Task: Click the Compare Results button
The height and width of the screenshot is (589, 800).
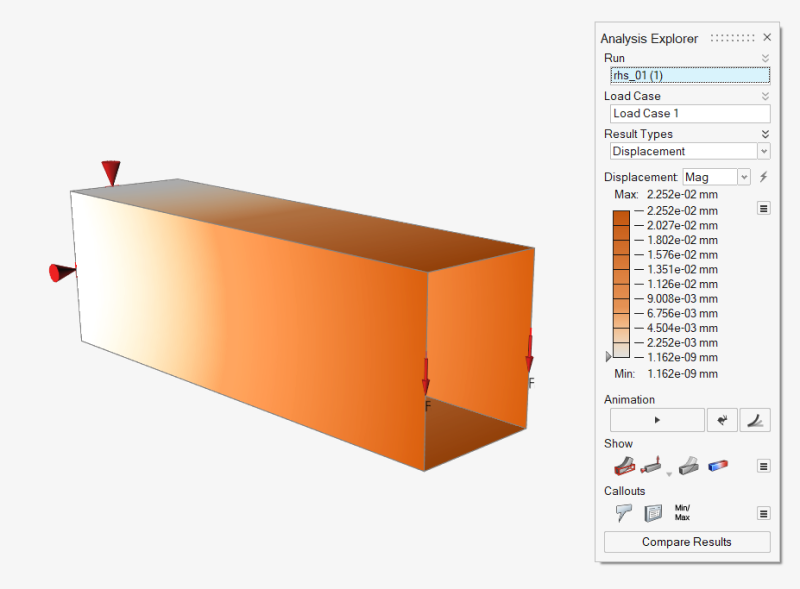Action: [687, 542]
